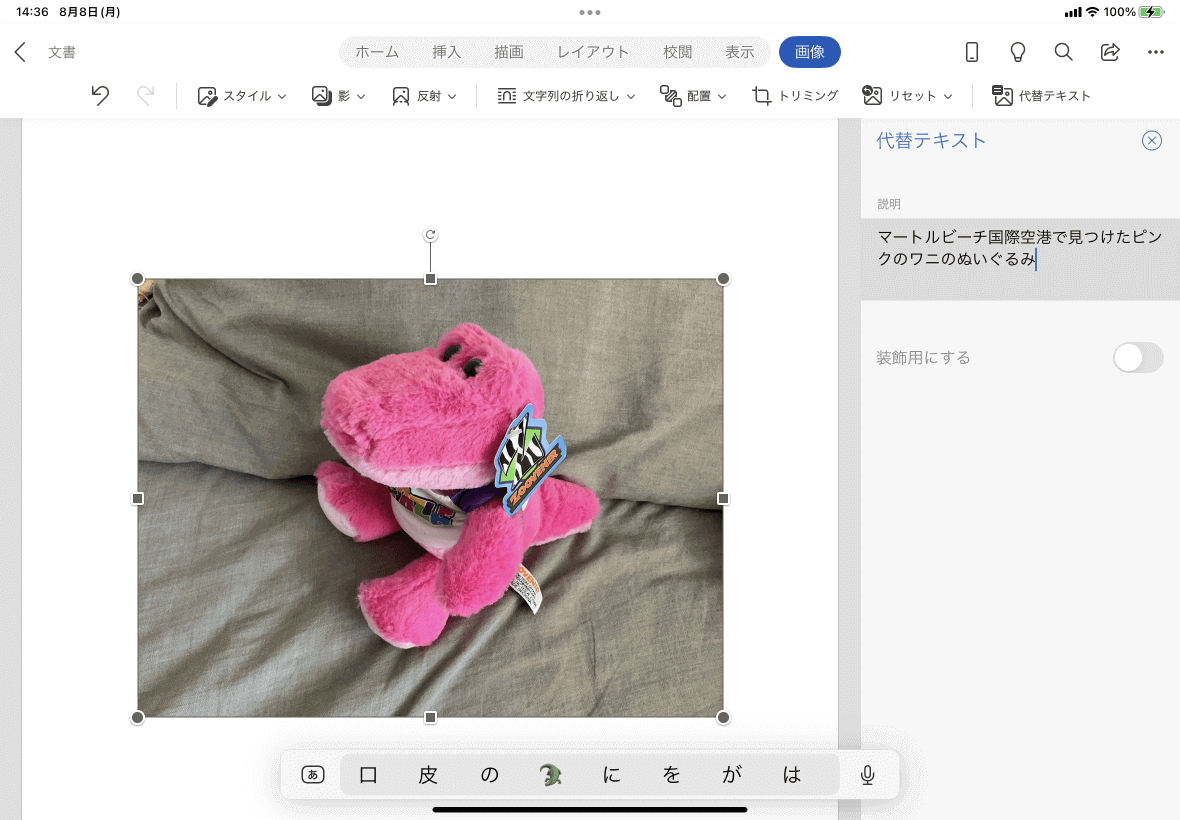The height and width of the screenshot is (820, 1180).
Task: Select the crocodile emoji suggestion
Action: pyautogui.click(x=551, y=775)
